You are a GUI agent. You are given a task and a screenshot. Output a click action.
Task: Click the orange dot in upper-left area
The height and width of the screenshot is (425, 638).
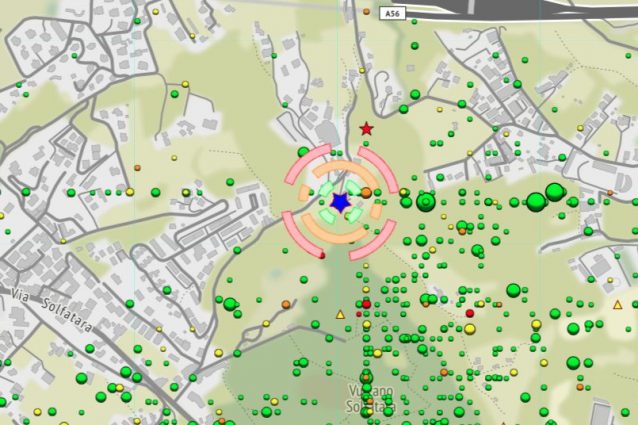137,168
